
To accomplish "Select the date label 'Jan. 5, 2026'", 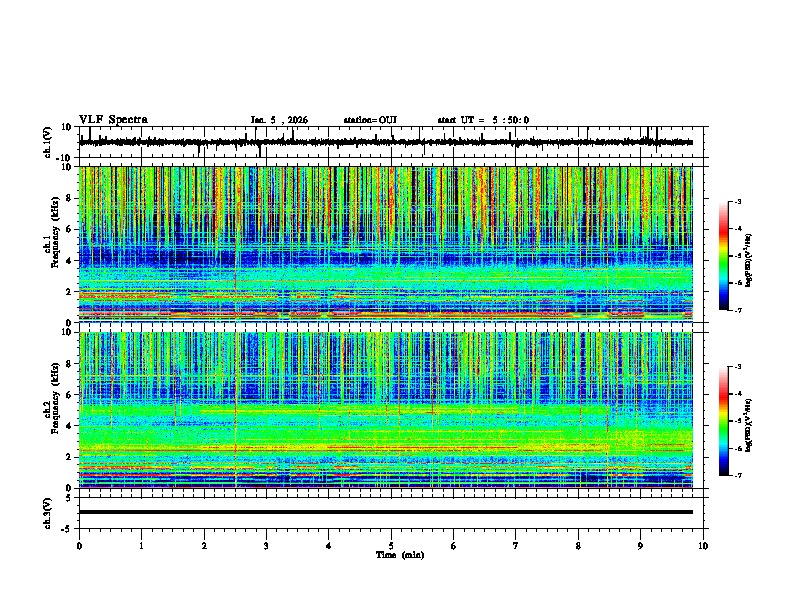I will pos(279,120).
